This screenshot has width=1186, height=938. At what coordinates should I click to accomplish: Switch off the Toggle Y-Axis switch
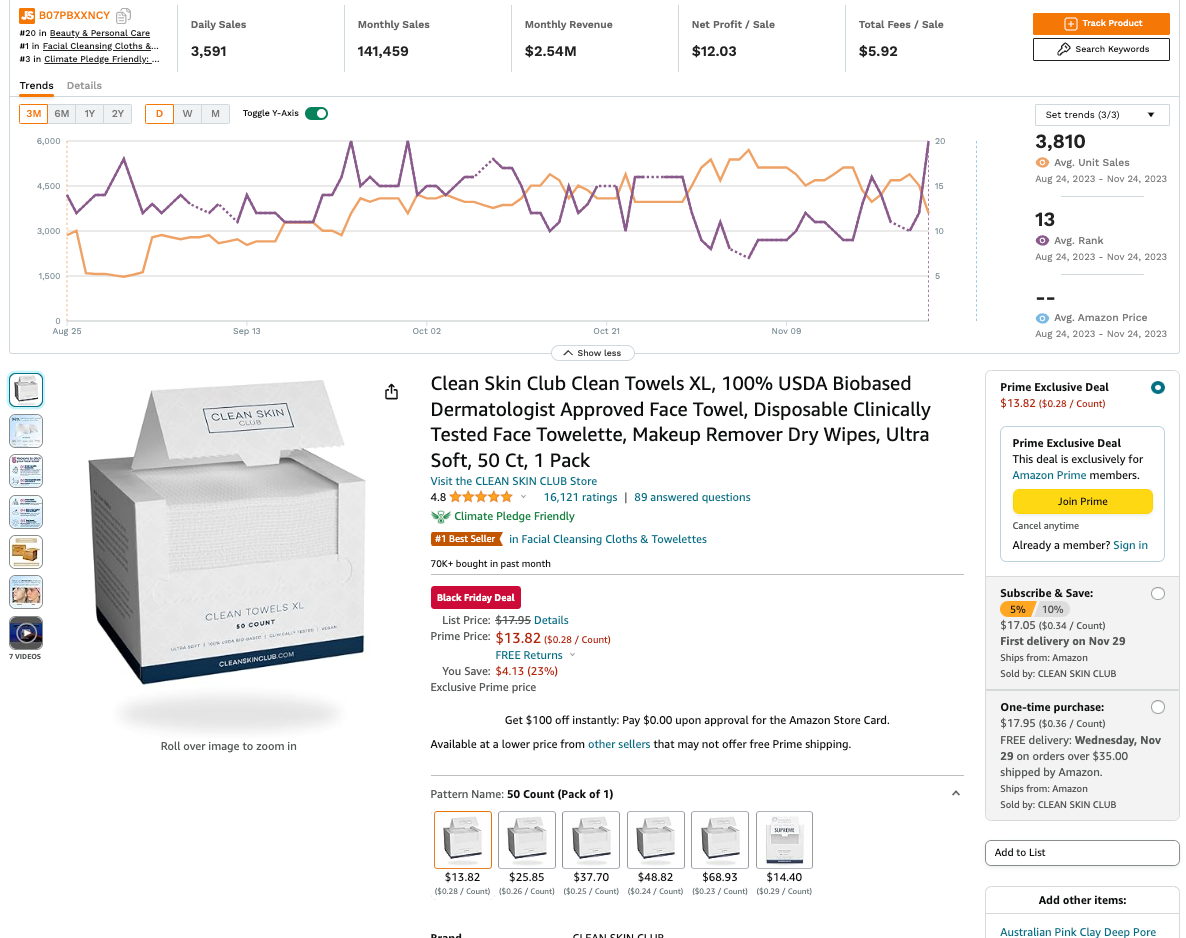coord(316,113)
